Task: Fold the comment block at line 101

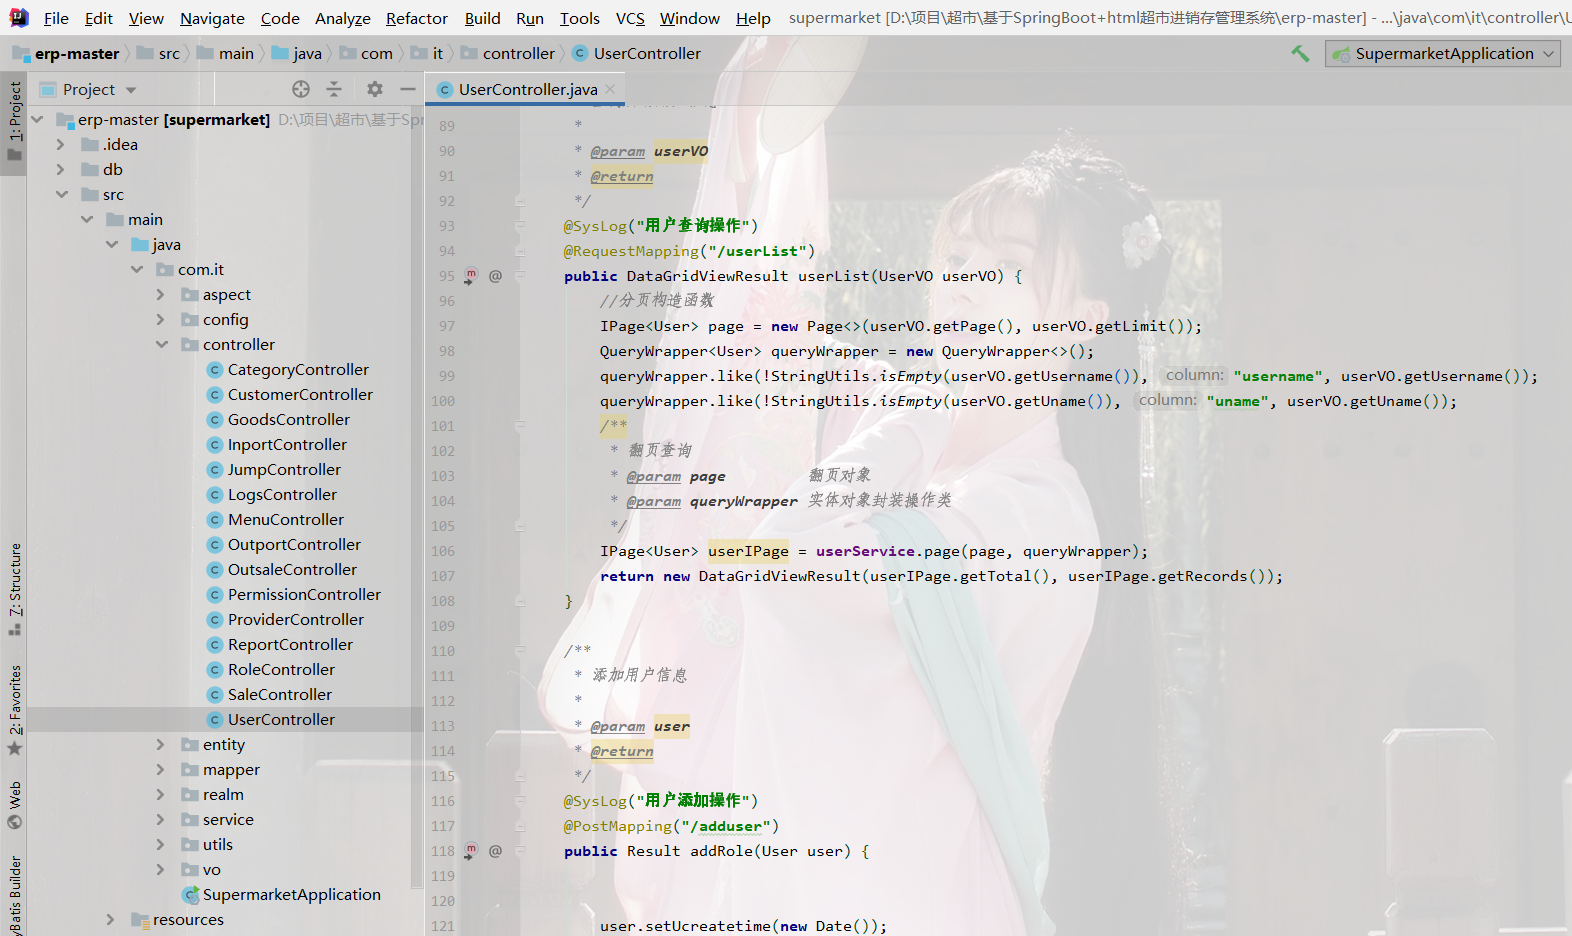Action: coord(520,426)
